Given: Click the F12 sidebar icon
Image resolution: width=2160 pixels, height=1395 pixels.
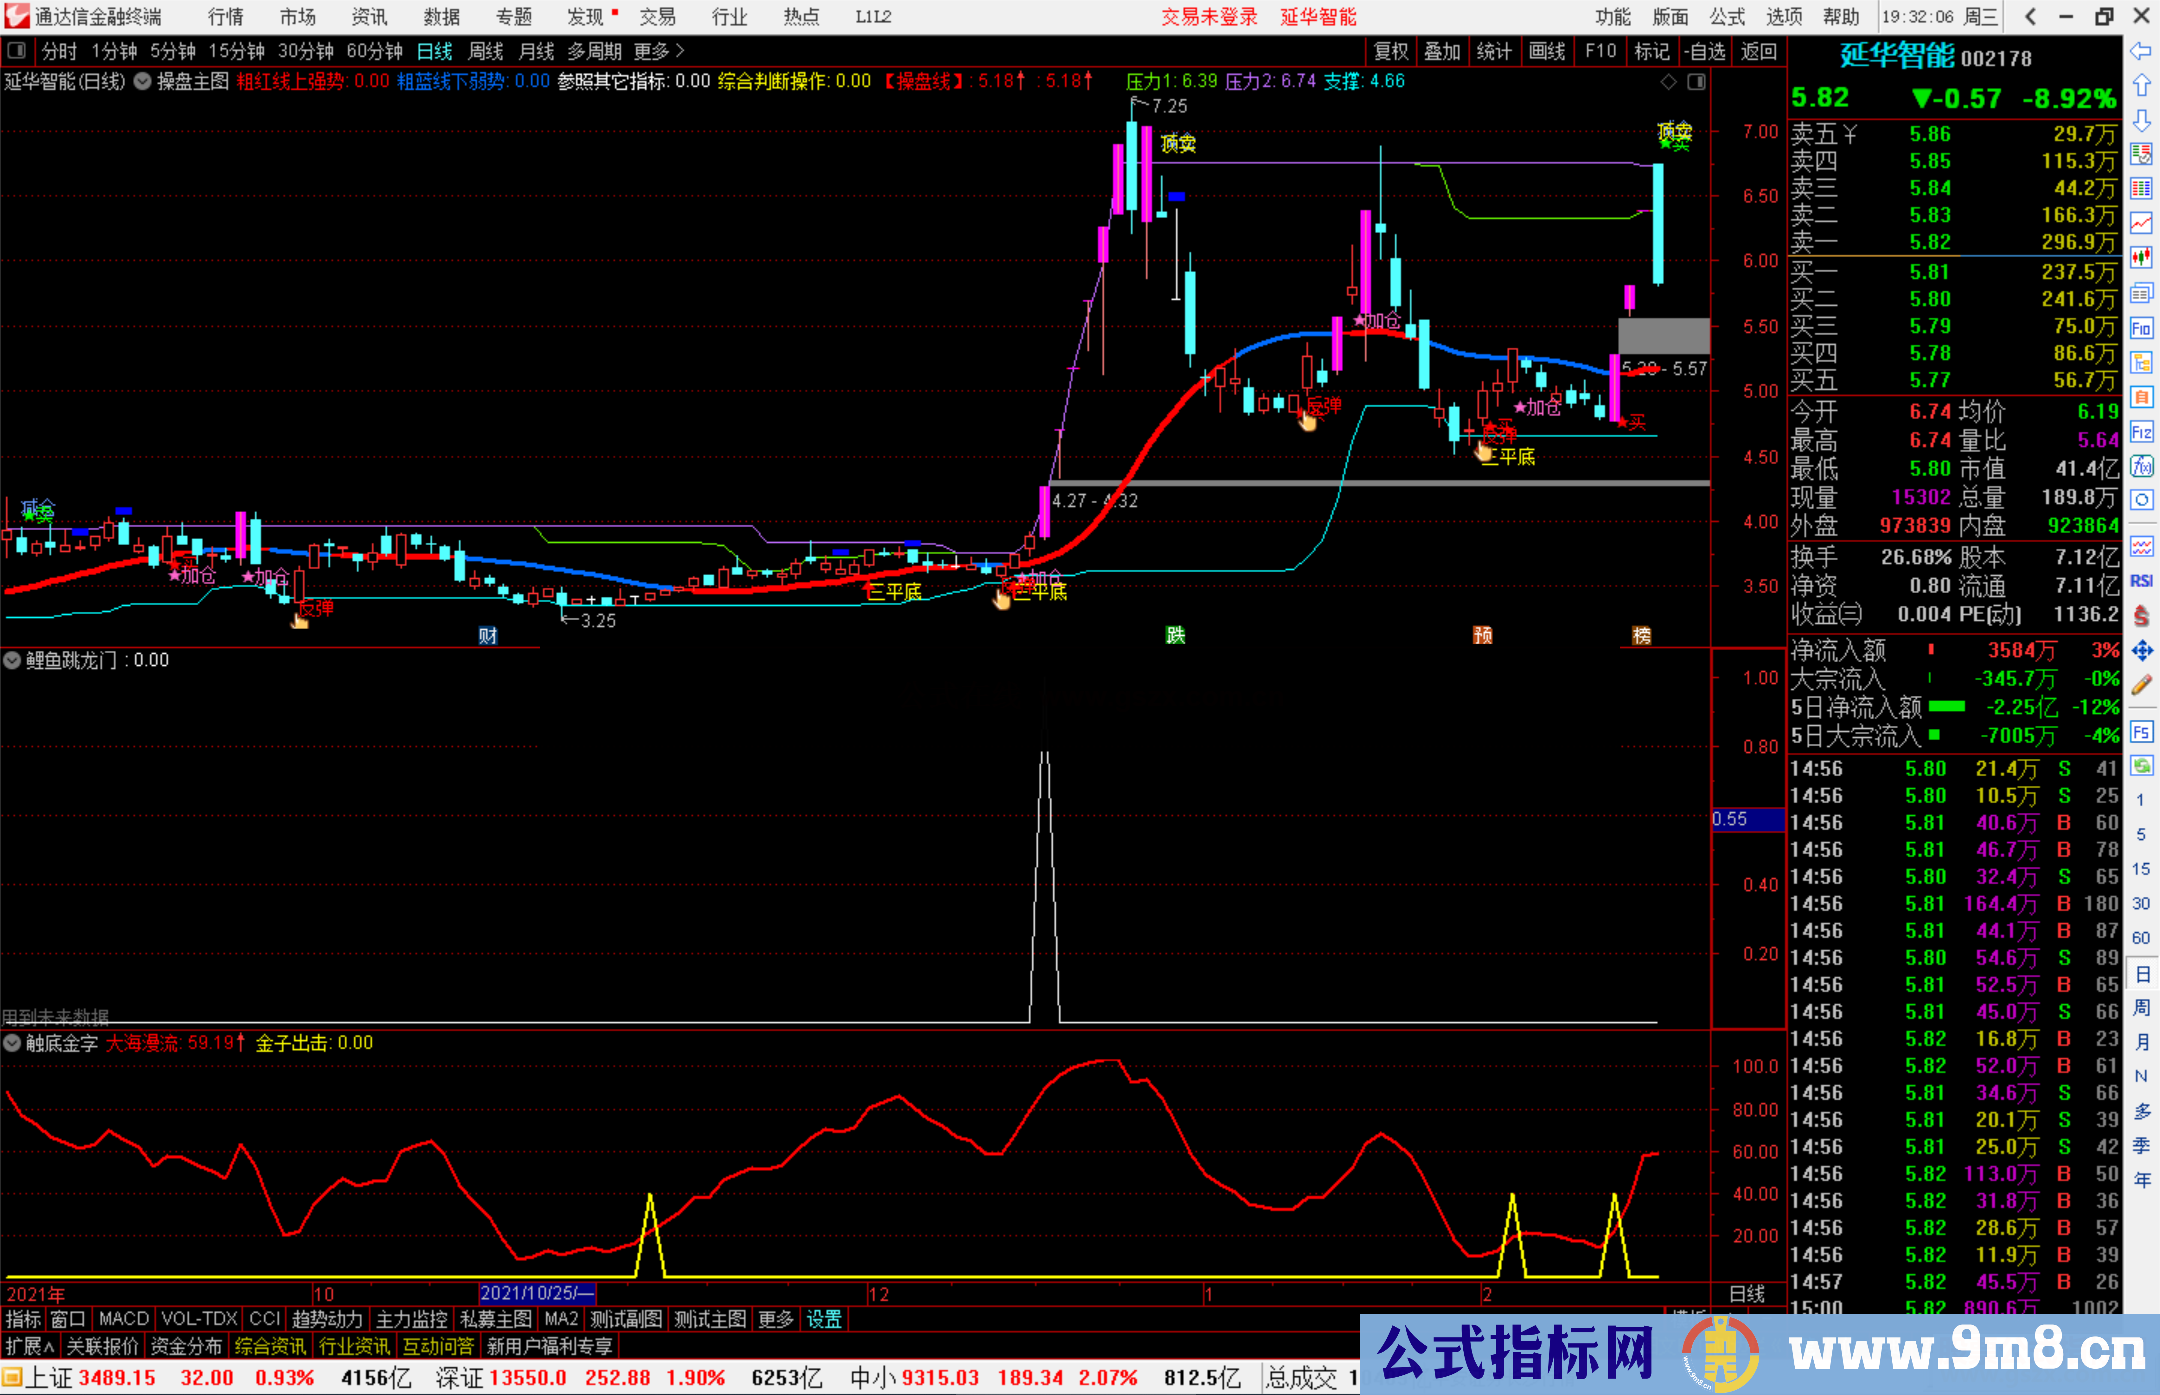Looking at the screenshot, I should 2141,432.
